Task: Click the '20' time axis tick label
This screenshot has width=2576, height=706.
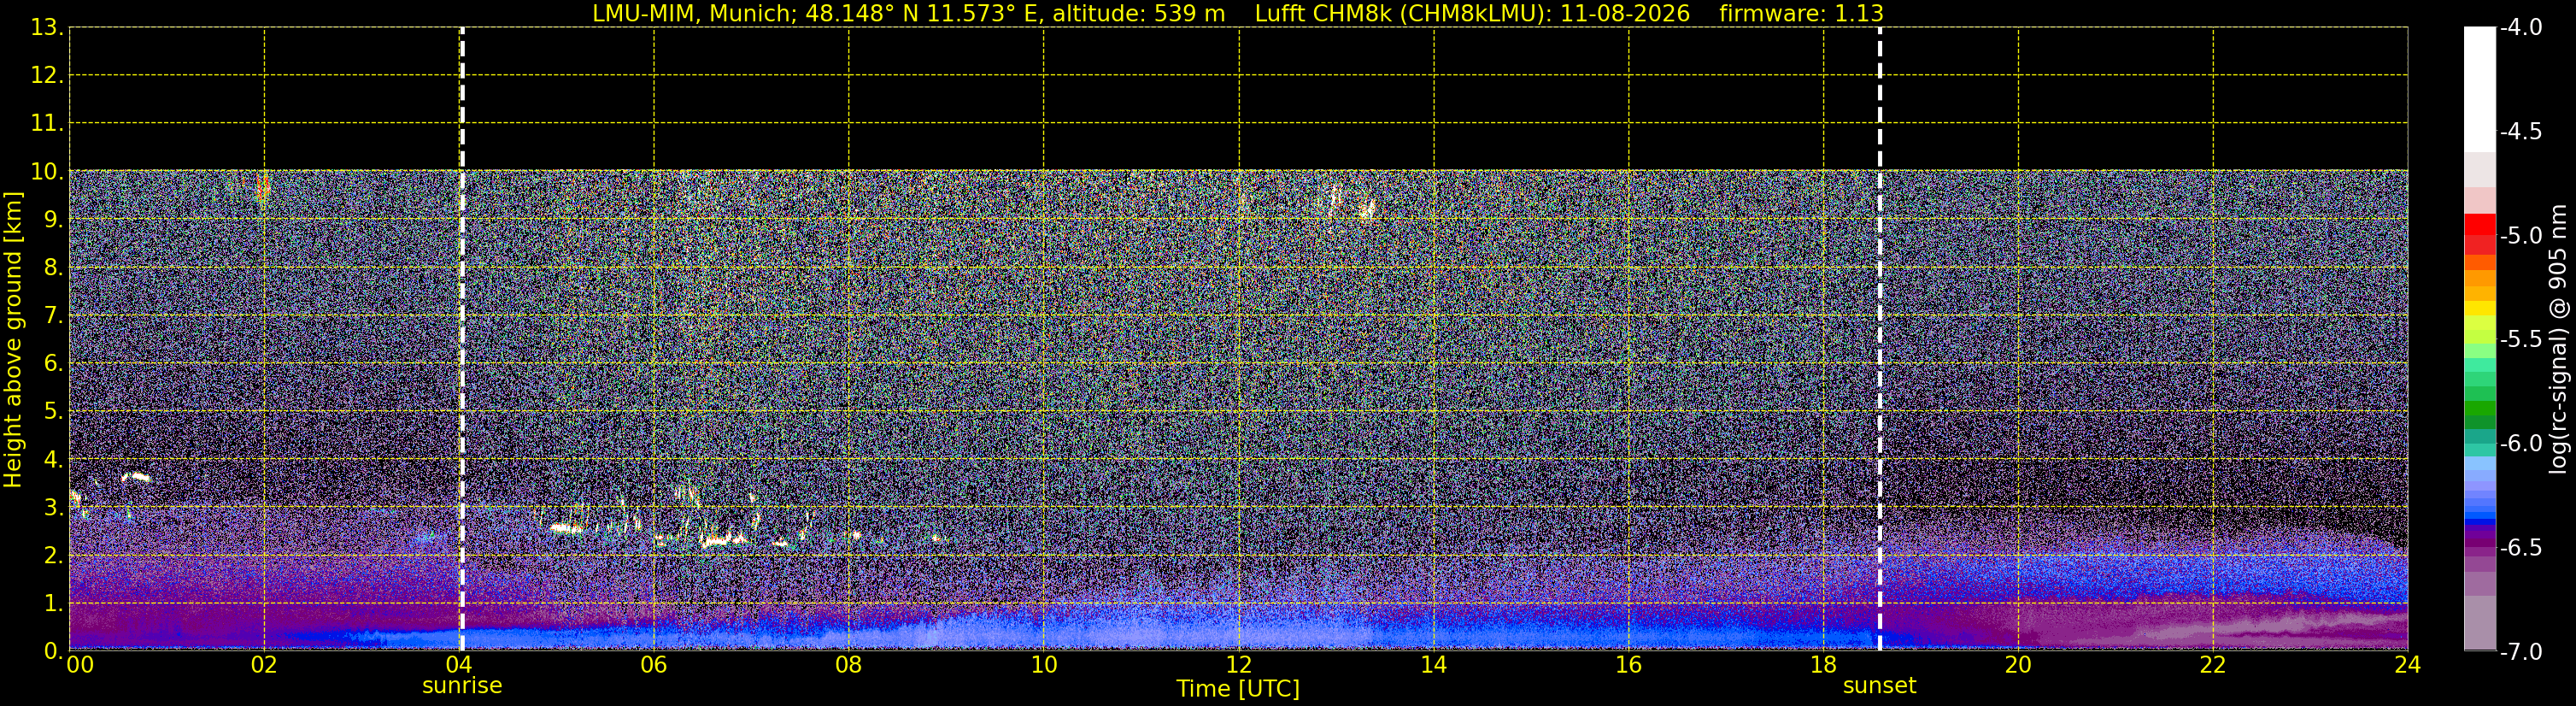Action: (2018, 665)
